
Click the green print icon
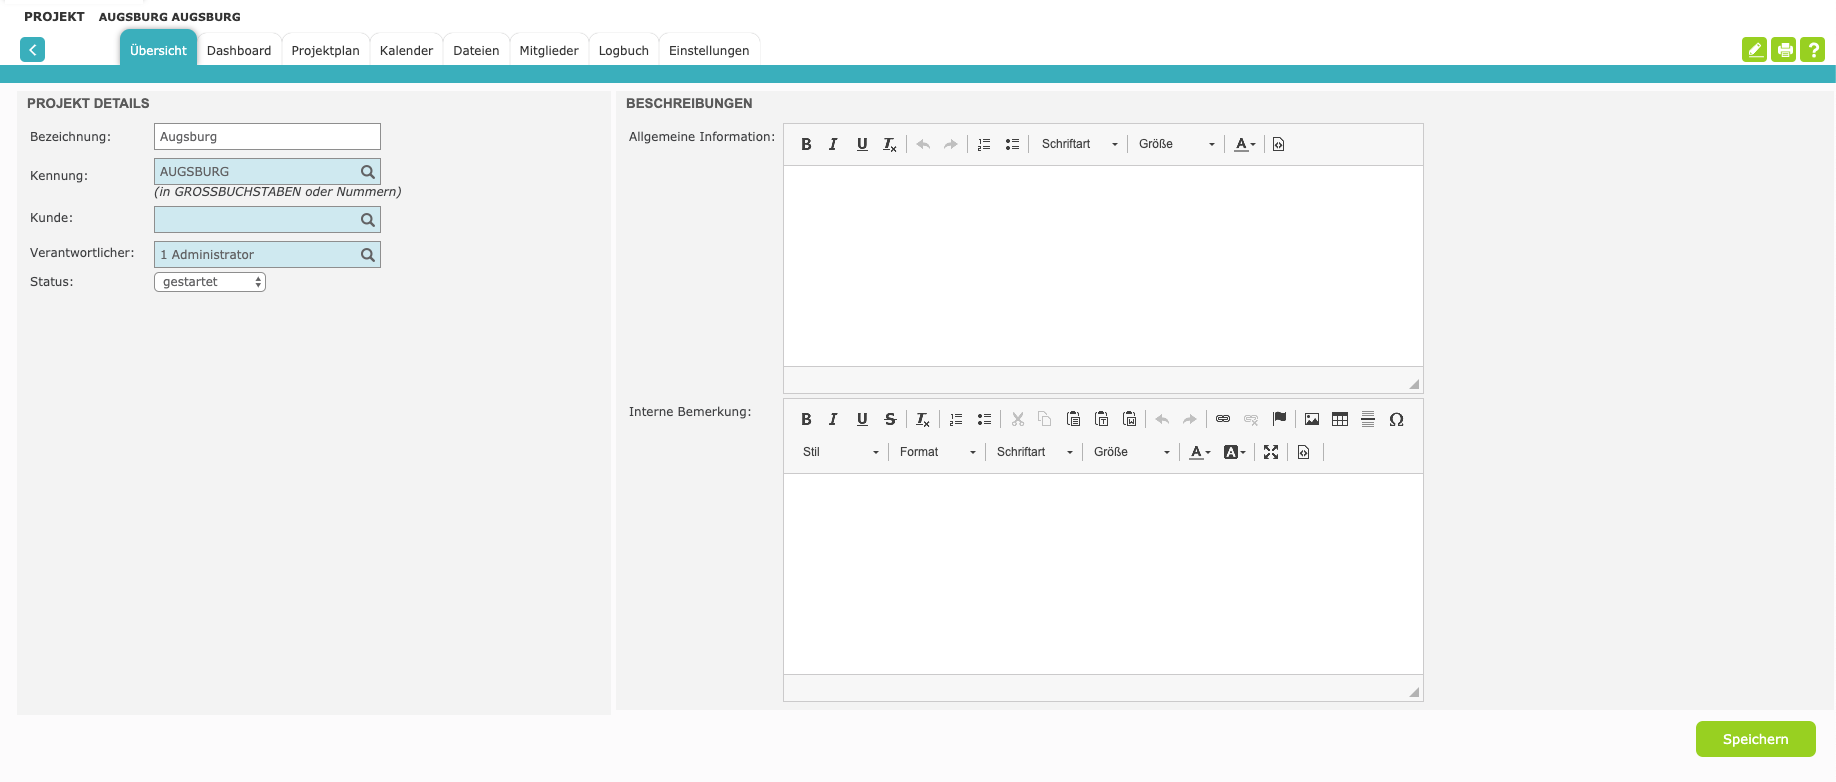click(1783, 50)
